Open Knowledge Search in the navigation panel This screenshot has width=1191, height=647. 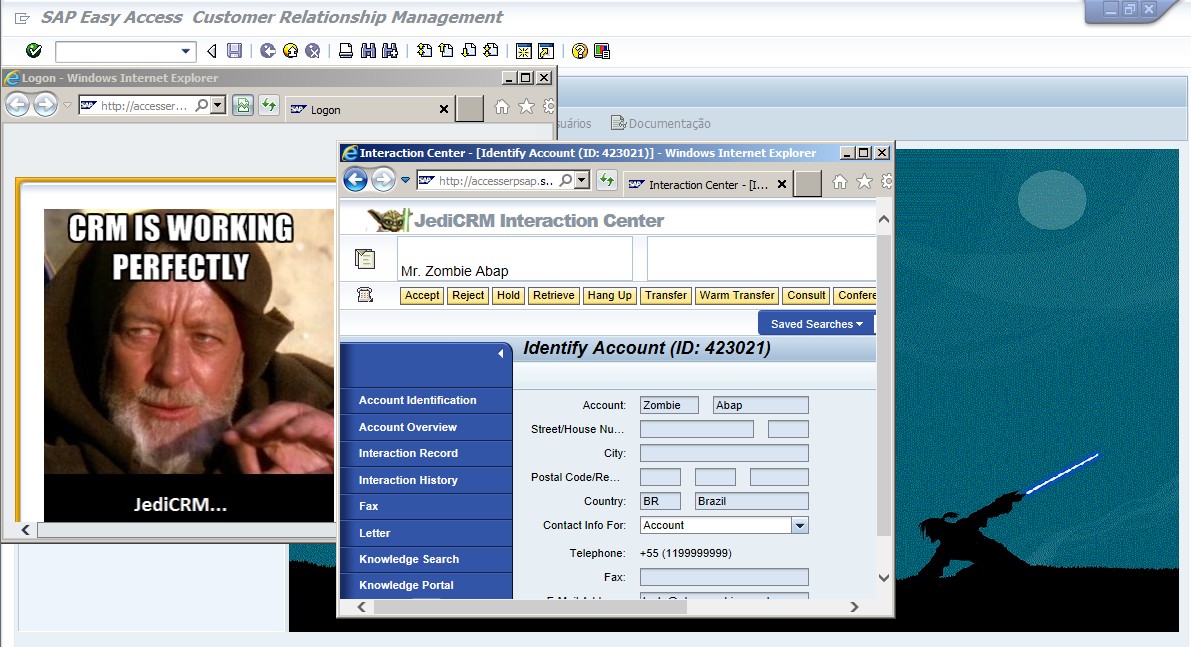(x=409, y=559)
